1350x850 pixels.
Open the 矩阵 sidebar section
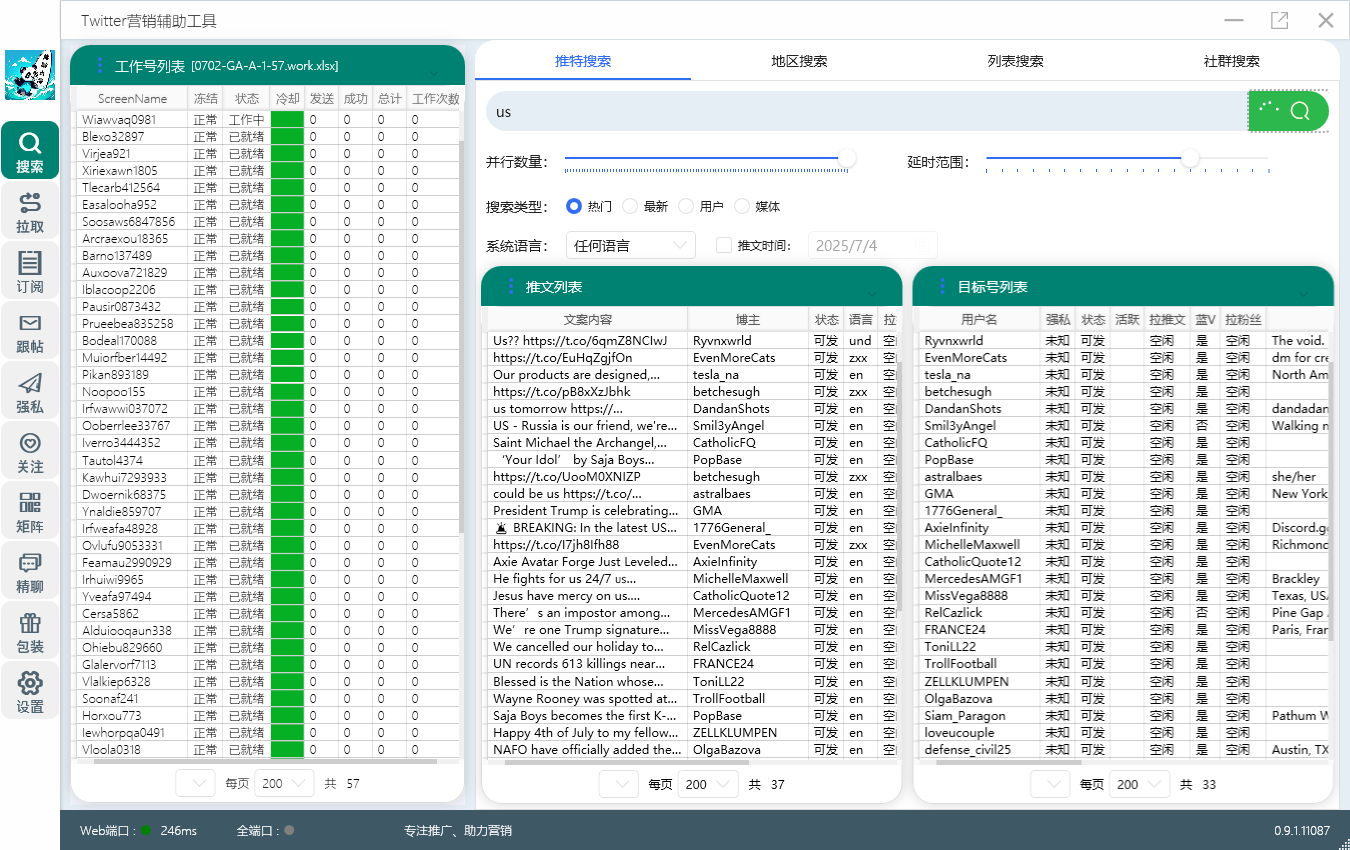(x=30, y=511)
